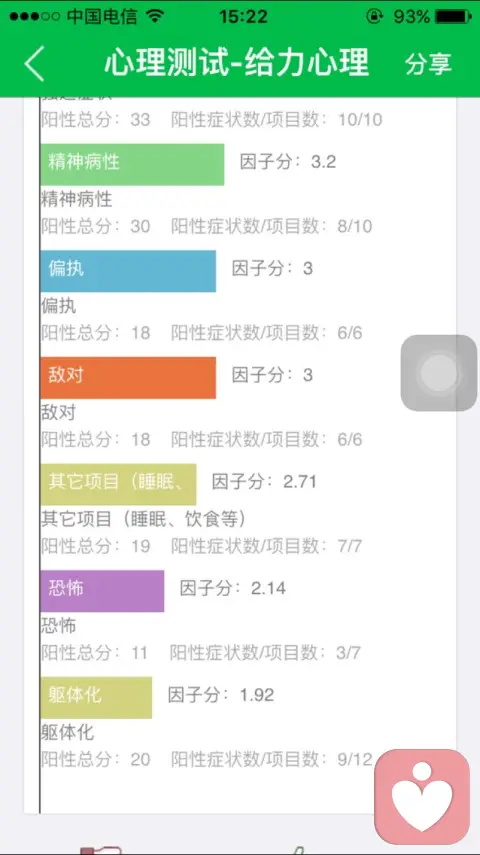The height and width of the screenshot is (855, 480).
Task: Tap the 恐怖 factor score 2.14
Action: 268,588
